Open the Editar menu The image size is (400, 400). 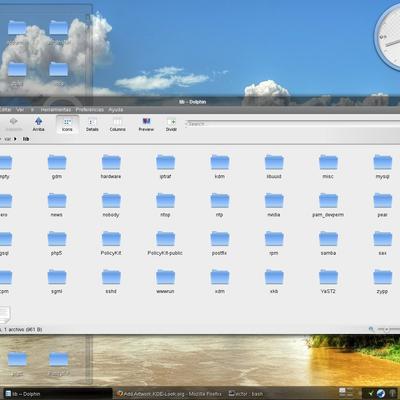click(5, 109)
